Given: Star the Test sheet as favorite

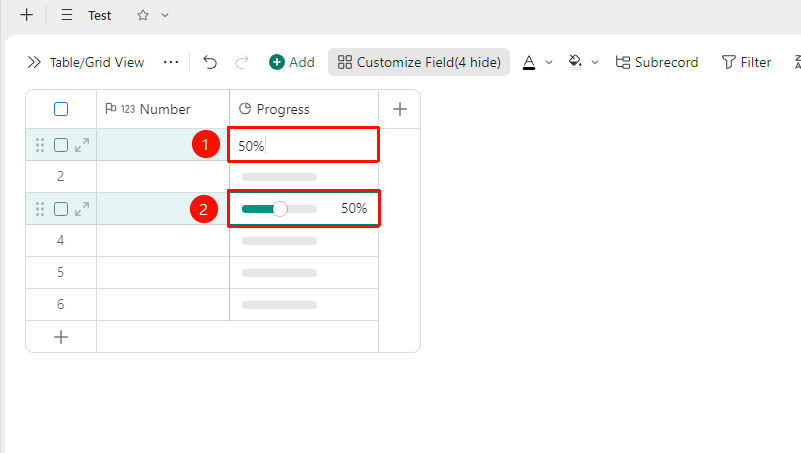Looking at the screenshot, I should click(x=143, y=15).
